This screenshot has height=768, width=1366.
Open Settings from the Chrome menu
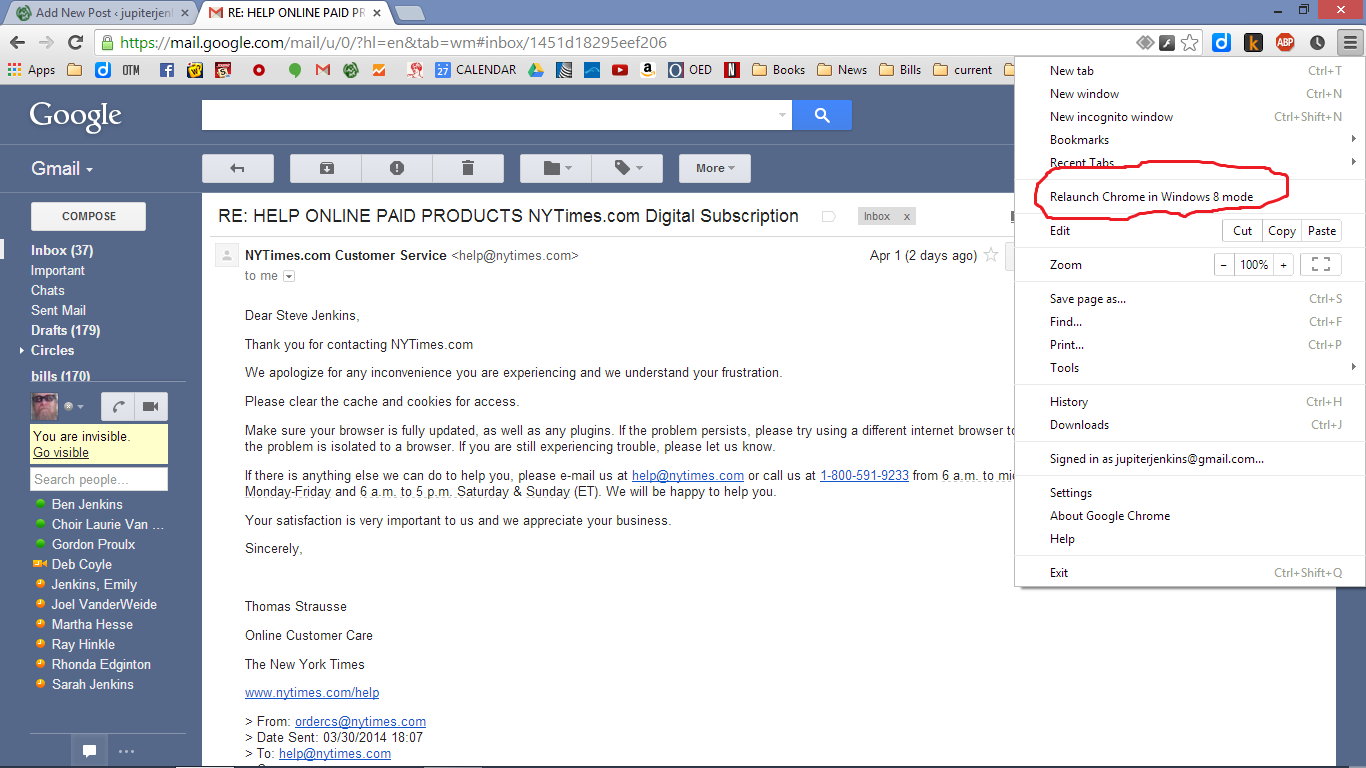click(x=1190, y=493)
